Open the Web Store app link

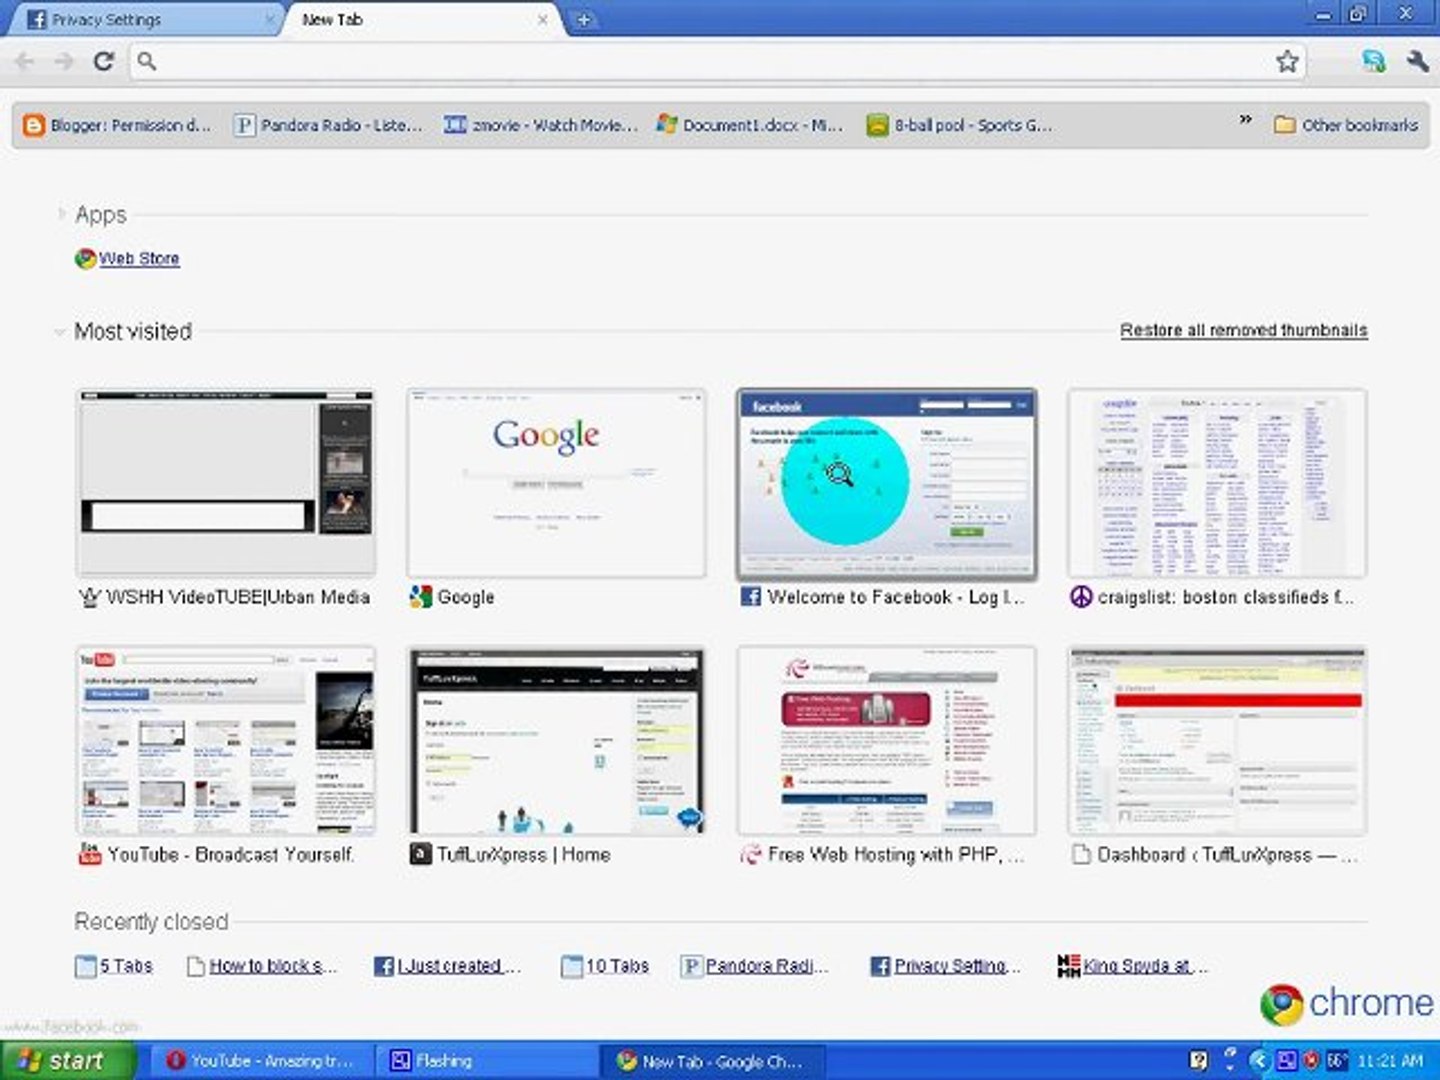pos(127,258)
